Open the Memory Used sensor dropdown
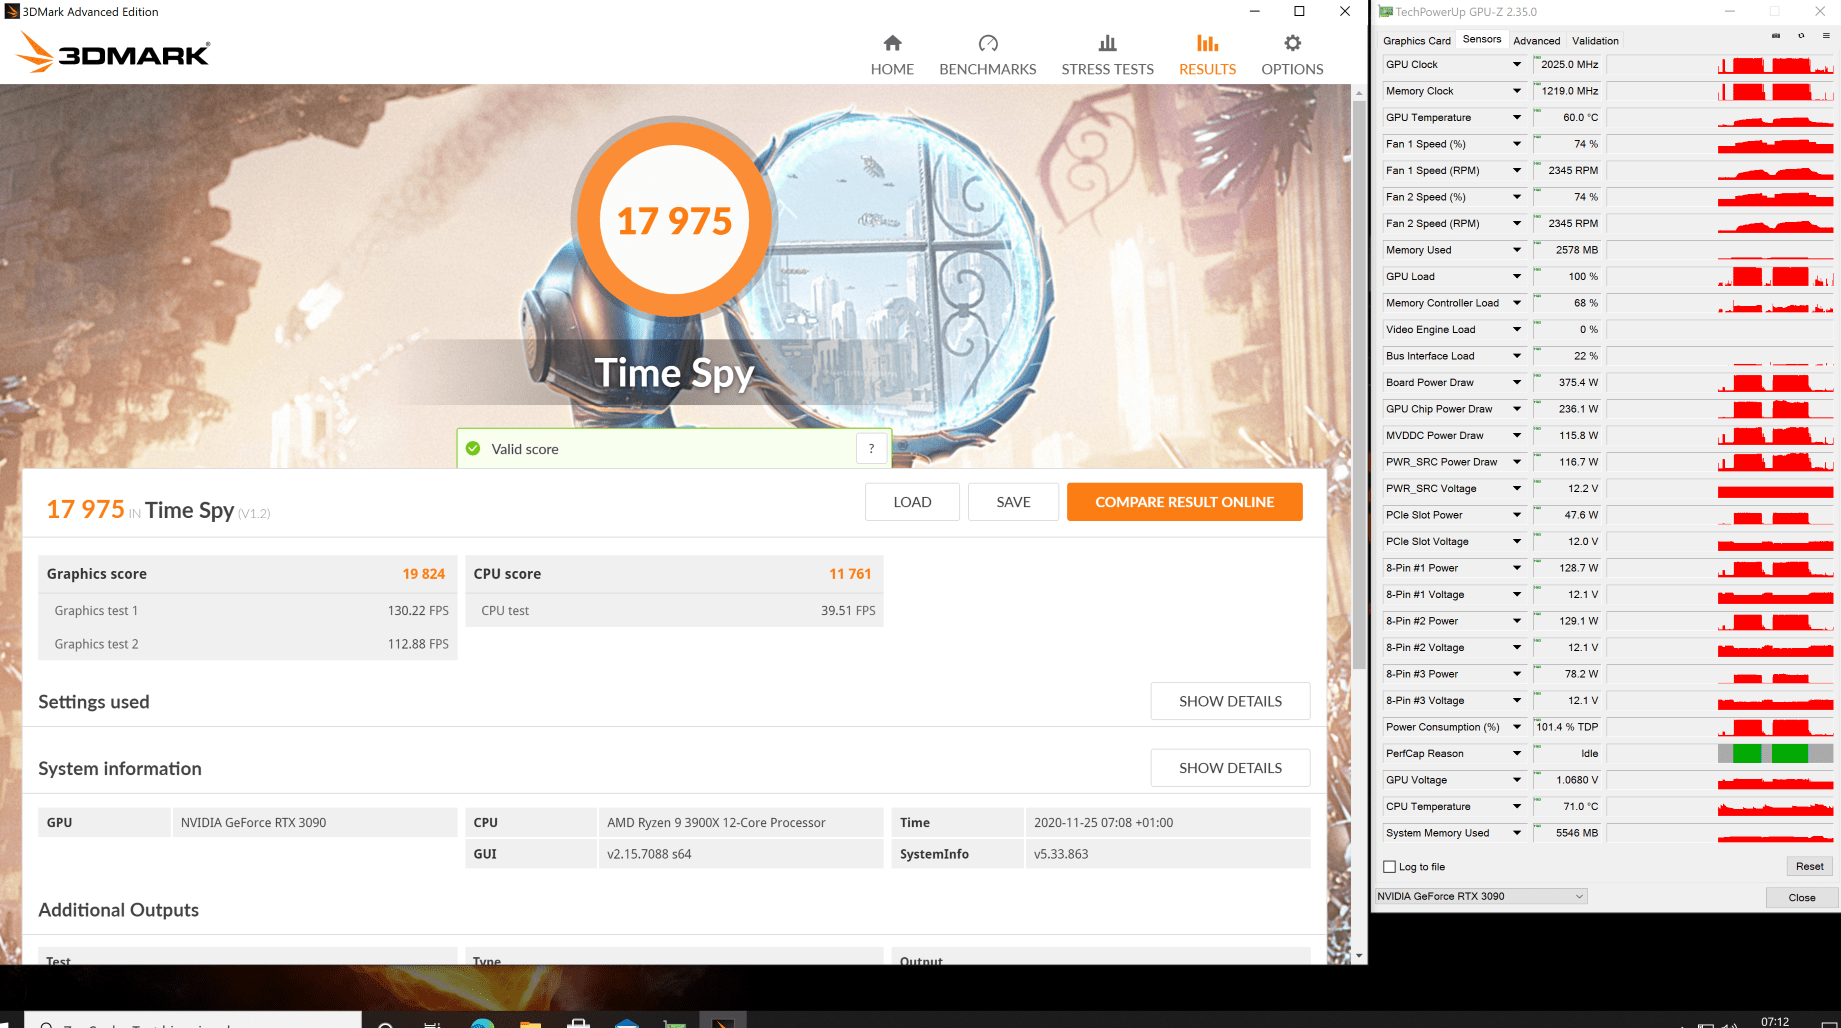The height and width of the screenshot is (1028, 1841). pyautogui.click(x=1517, y=250)
